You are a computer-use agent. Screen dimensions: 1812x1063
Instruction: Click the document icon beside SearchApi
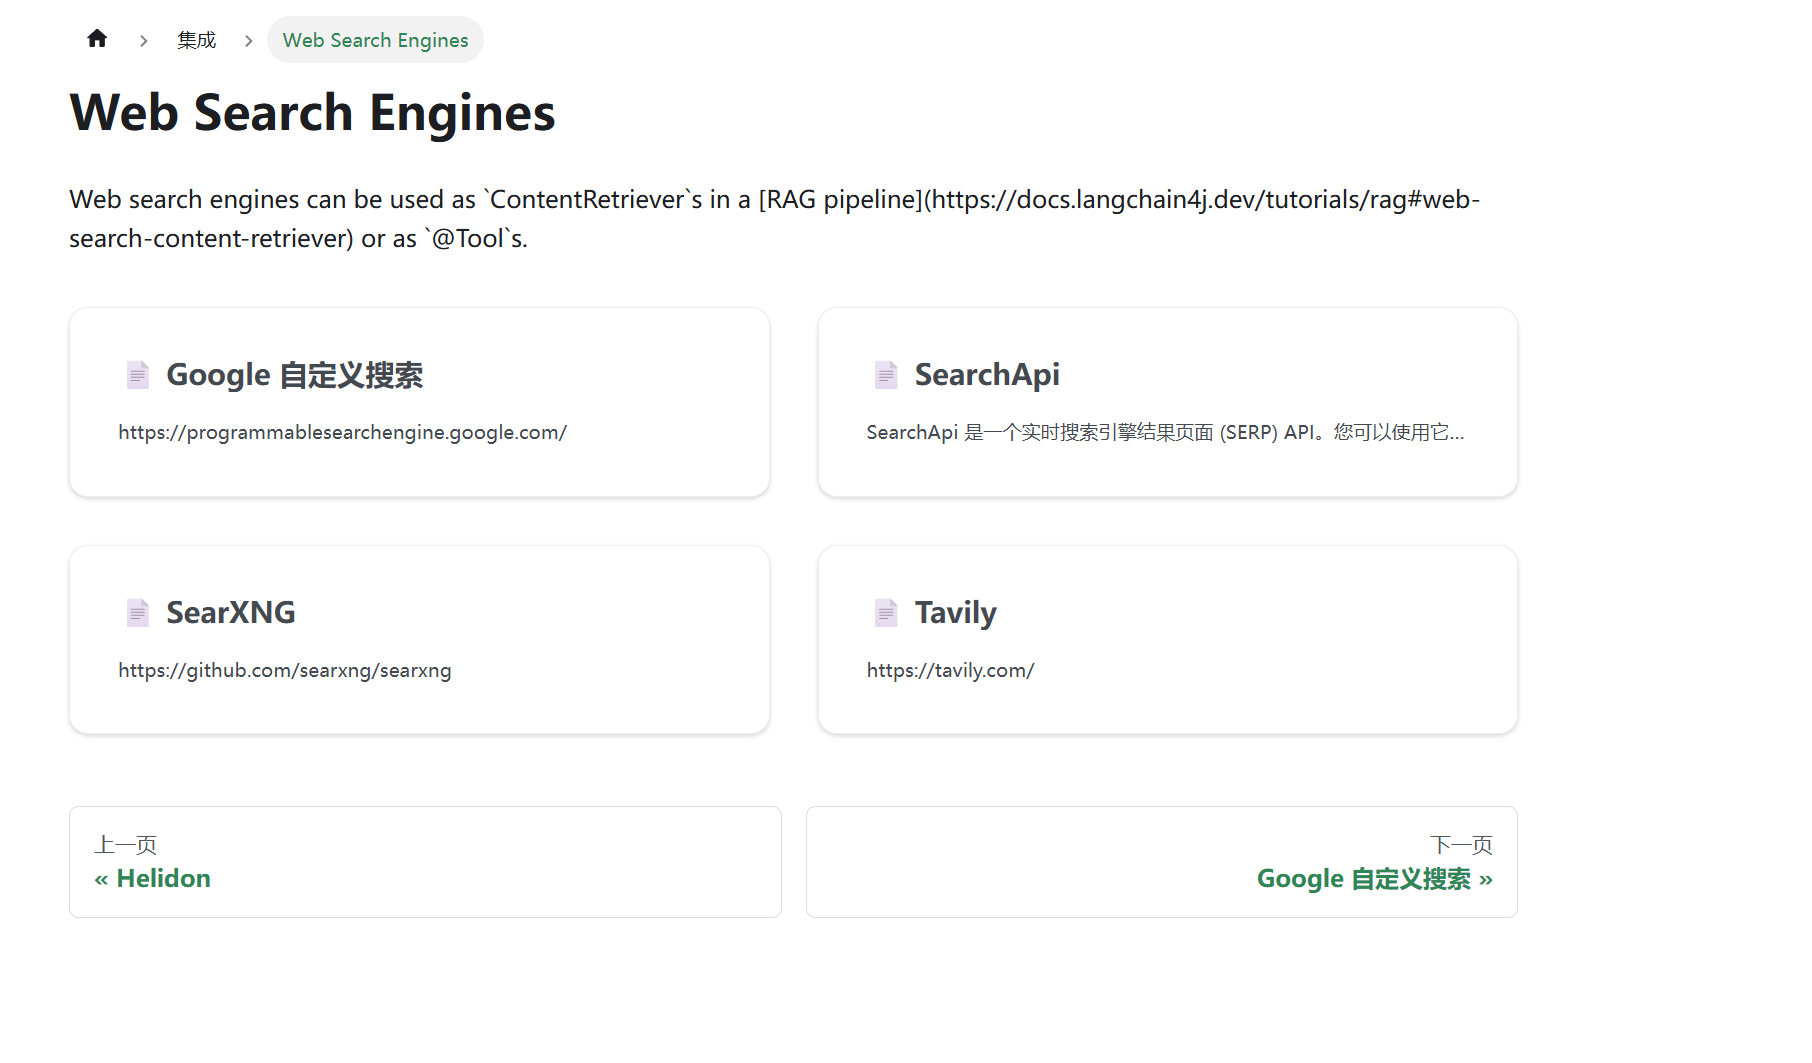click(886, 375)
